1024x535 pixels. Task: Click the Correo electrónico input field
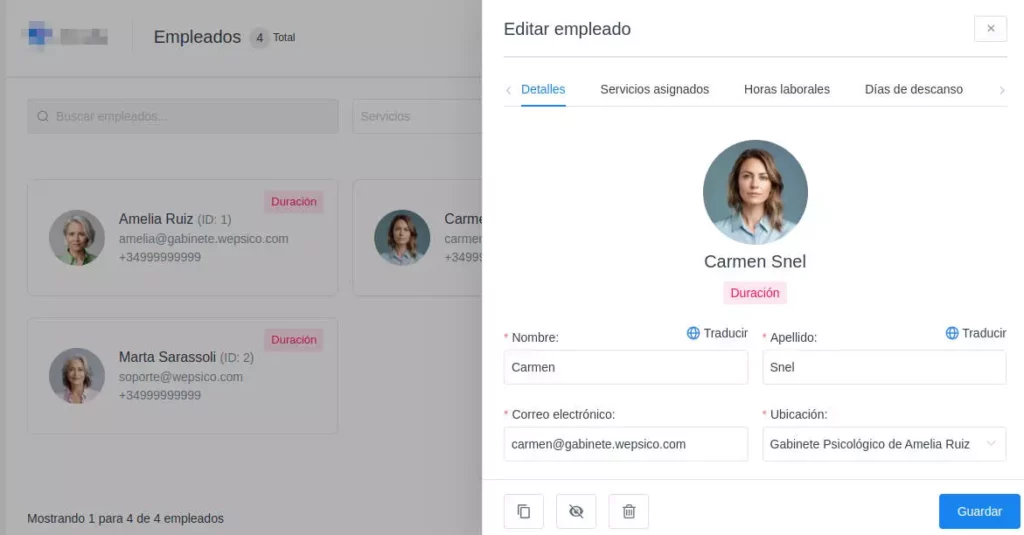pos(625,444)
